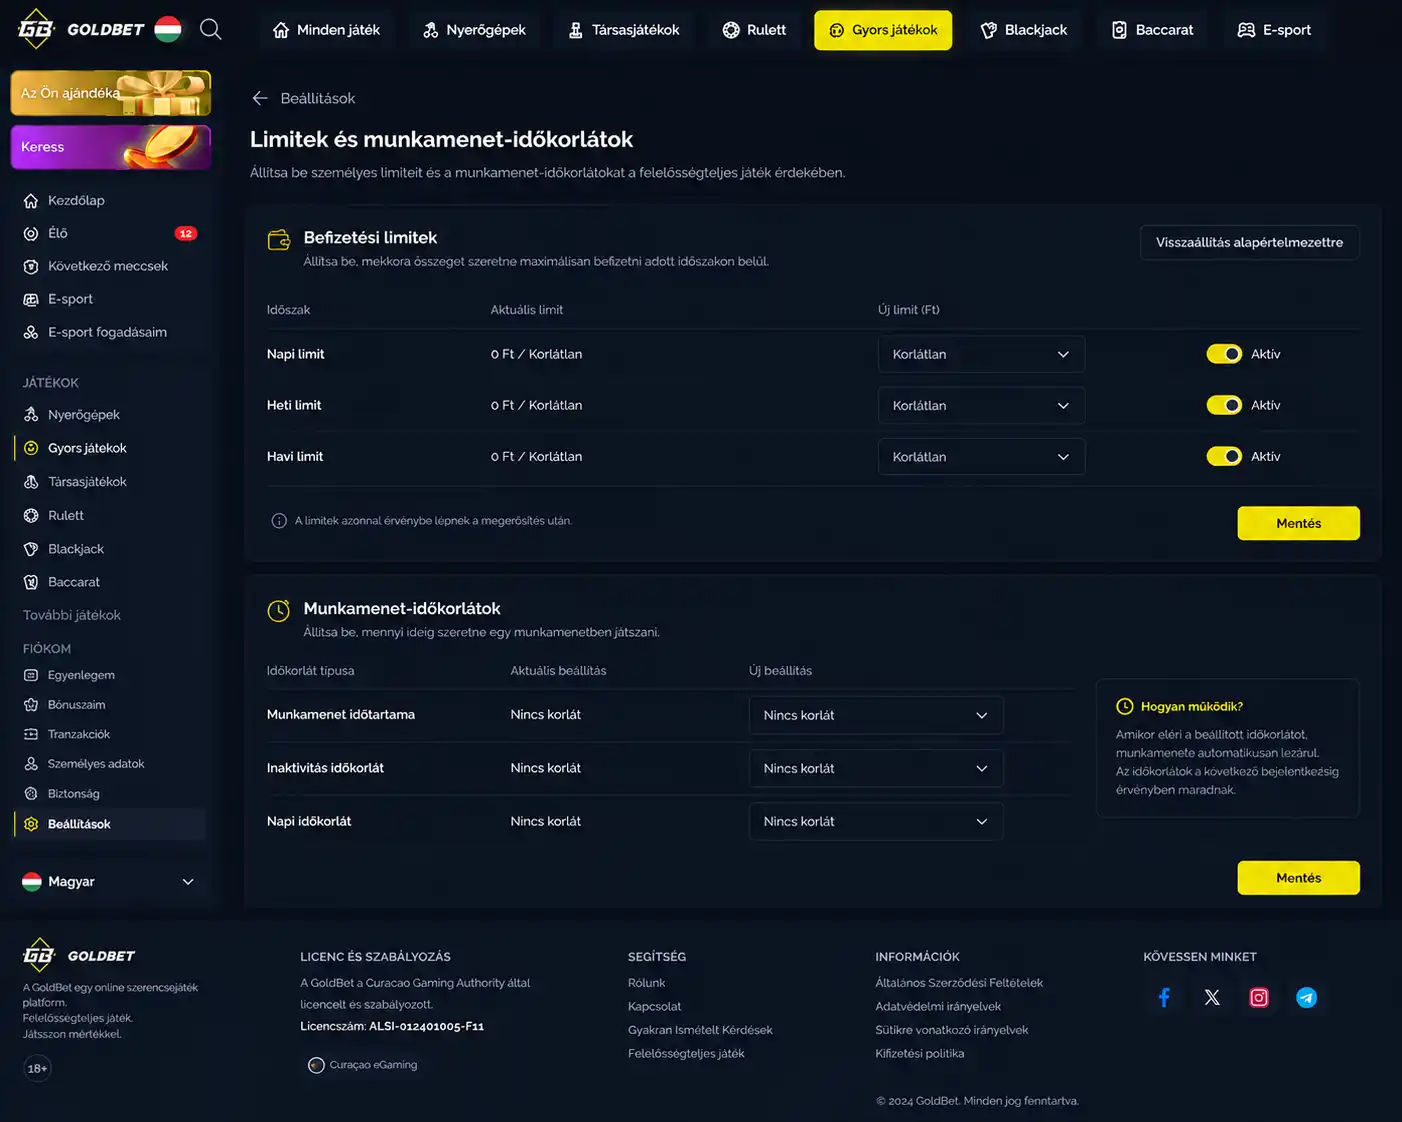Click the X social icon
Image resolution: width=1402 pixels, height=1122 pixels.
1212,997
